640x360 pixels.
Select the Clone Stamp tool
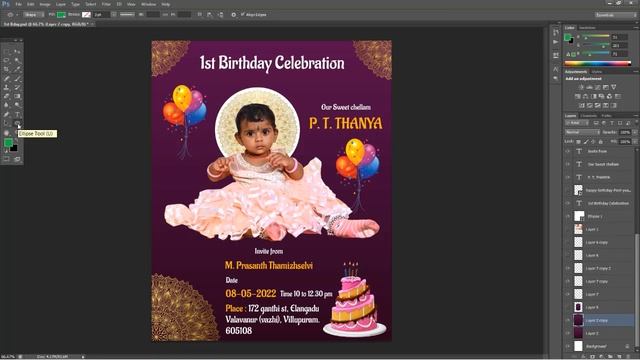click(x=7, y=87)
